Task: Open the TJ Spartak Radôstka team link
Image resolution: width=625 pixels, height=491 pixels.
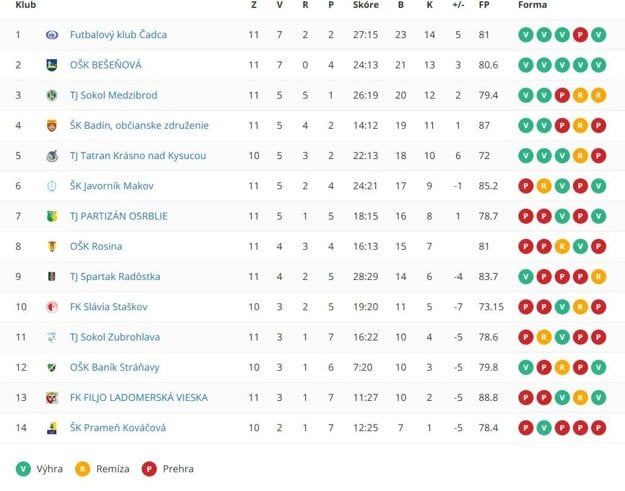Action: [115, 277]
